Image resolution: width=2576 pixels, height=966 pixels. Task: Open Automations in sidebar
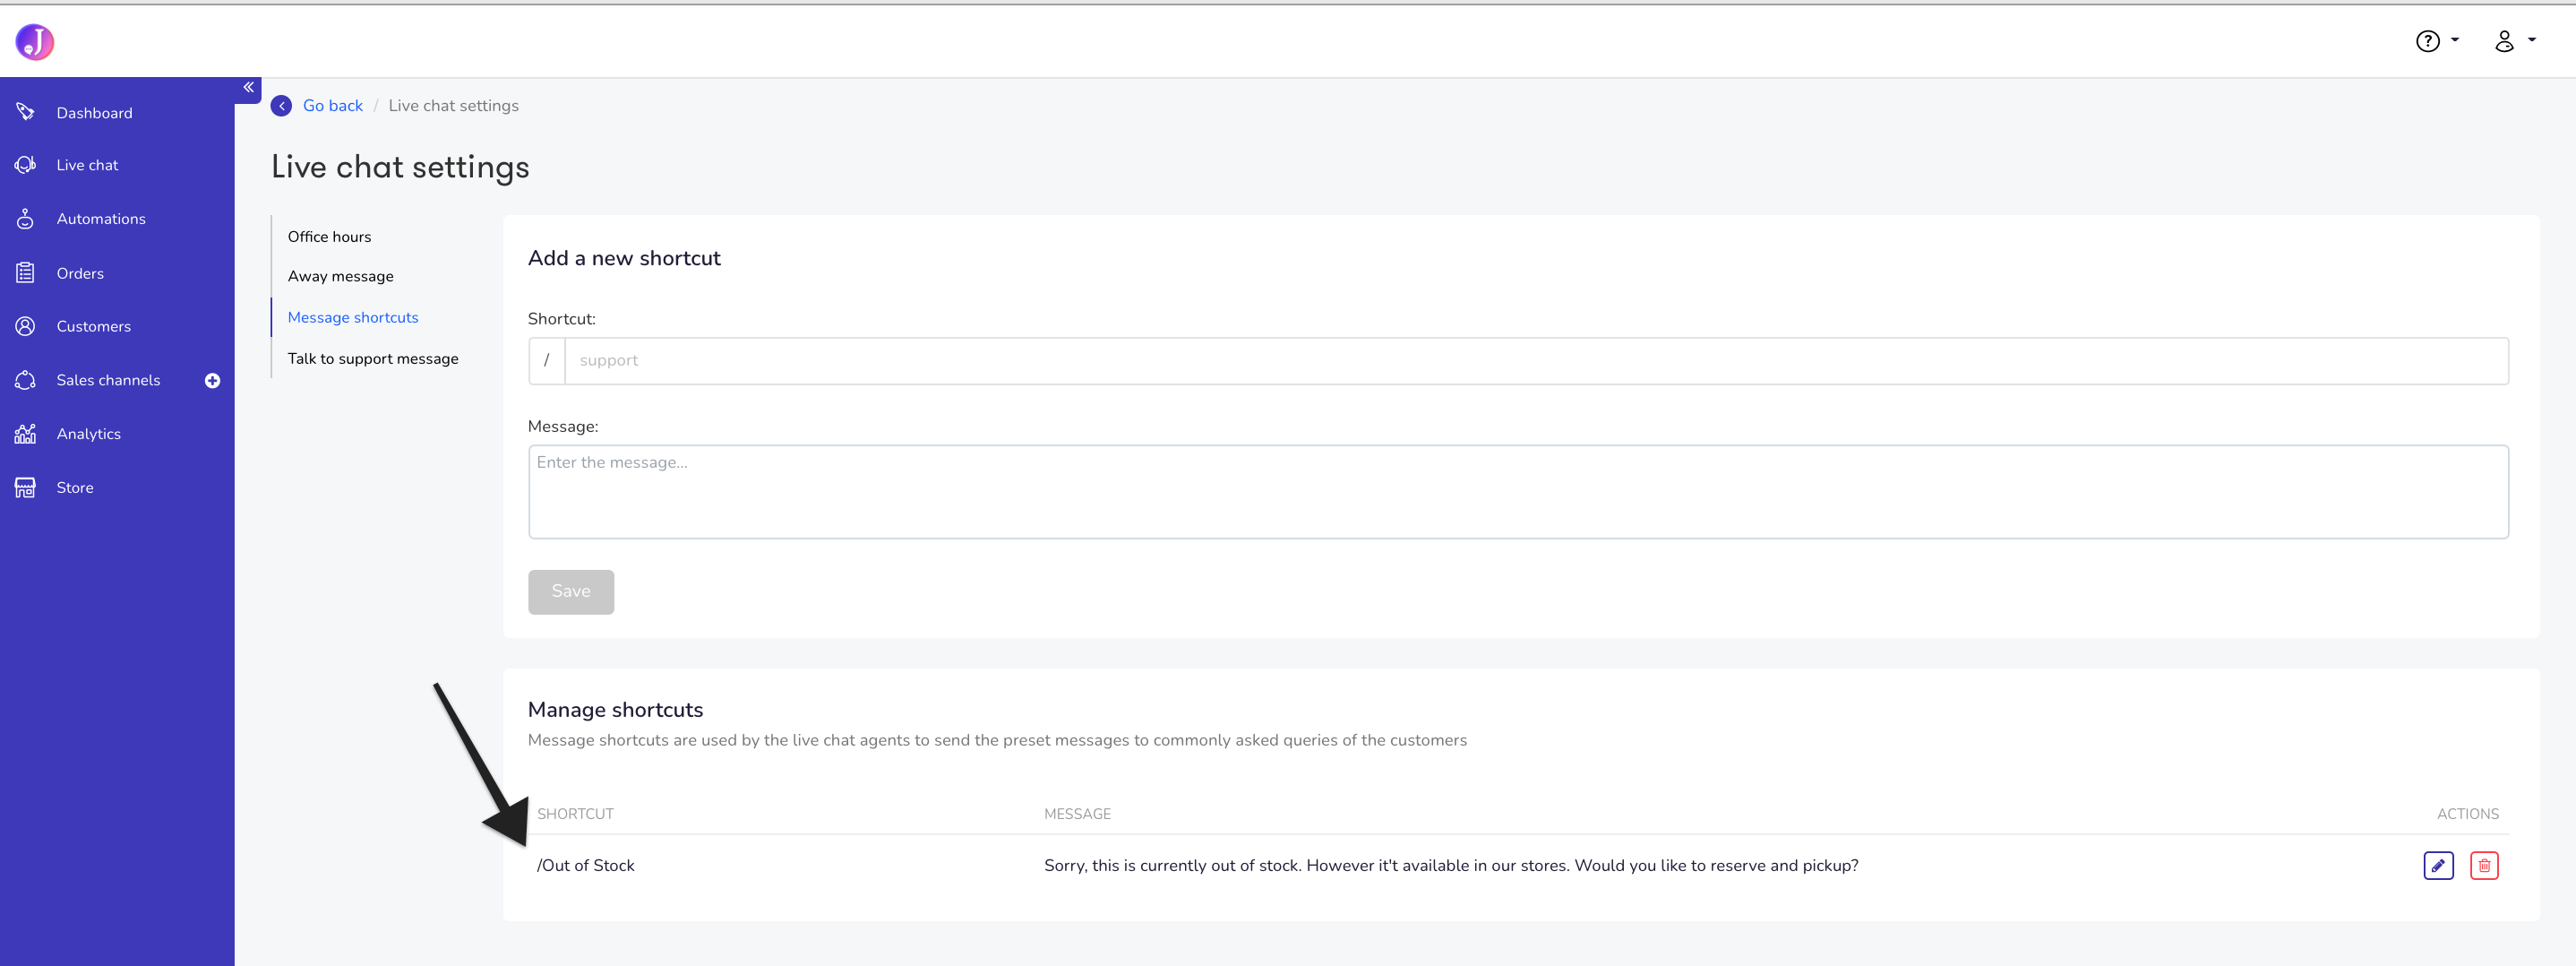point(101,219)
